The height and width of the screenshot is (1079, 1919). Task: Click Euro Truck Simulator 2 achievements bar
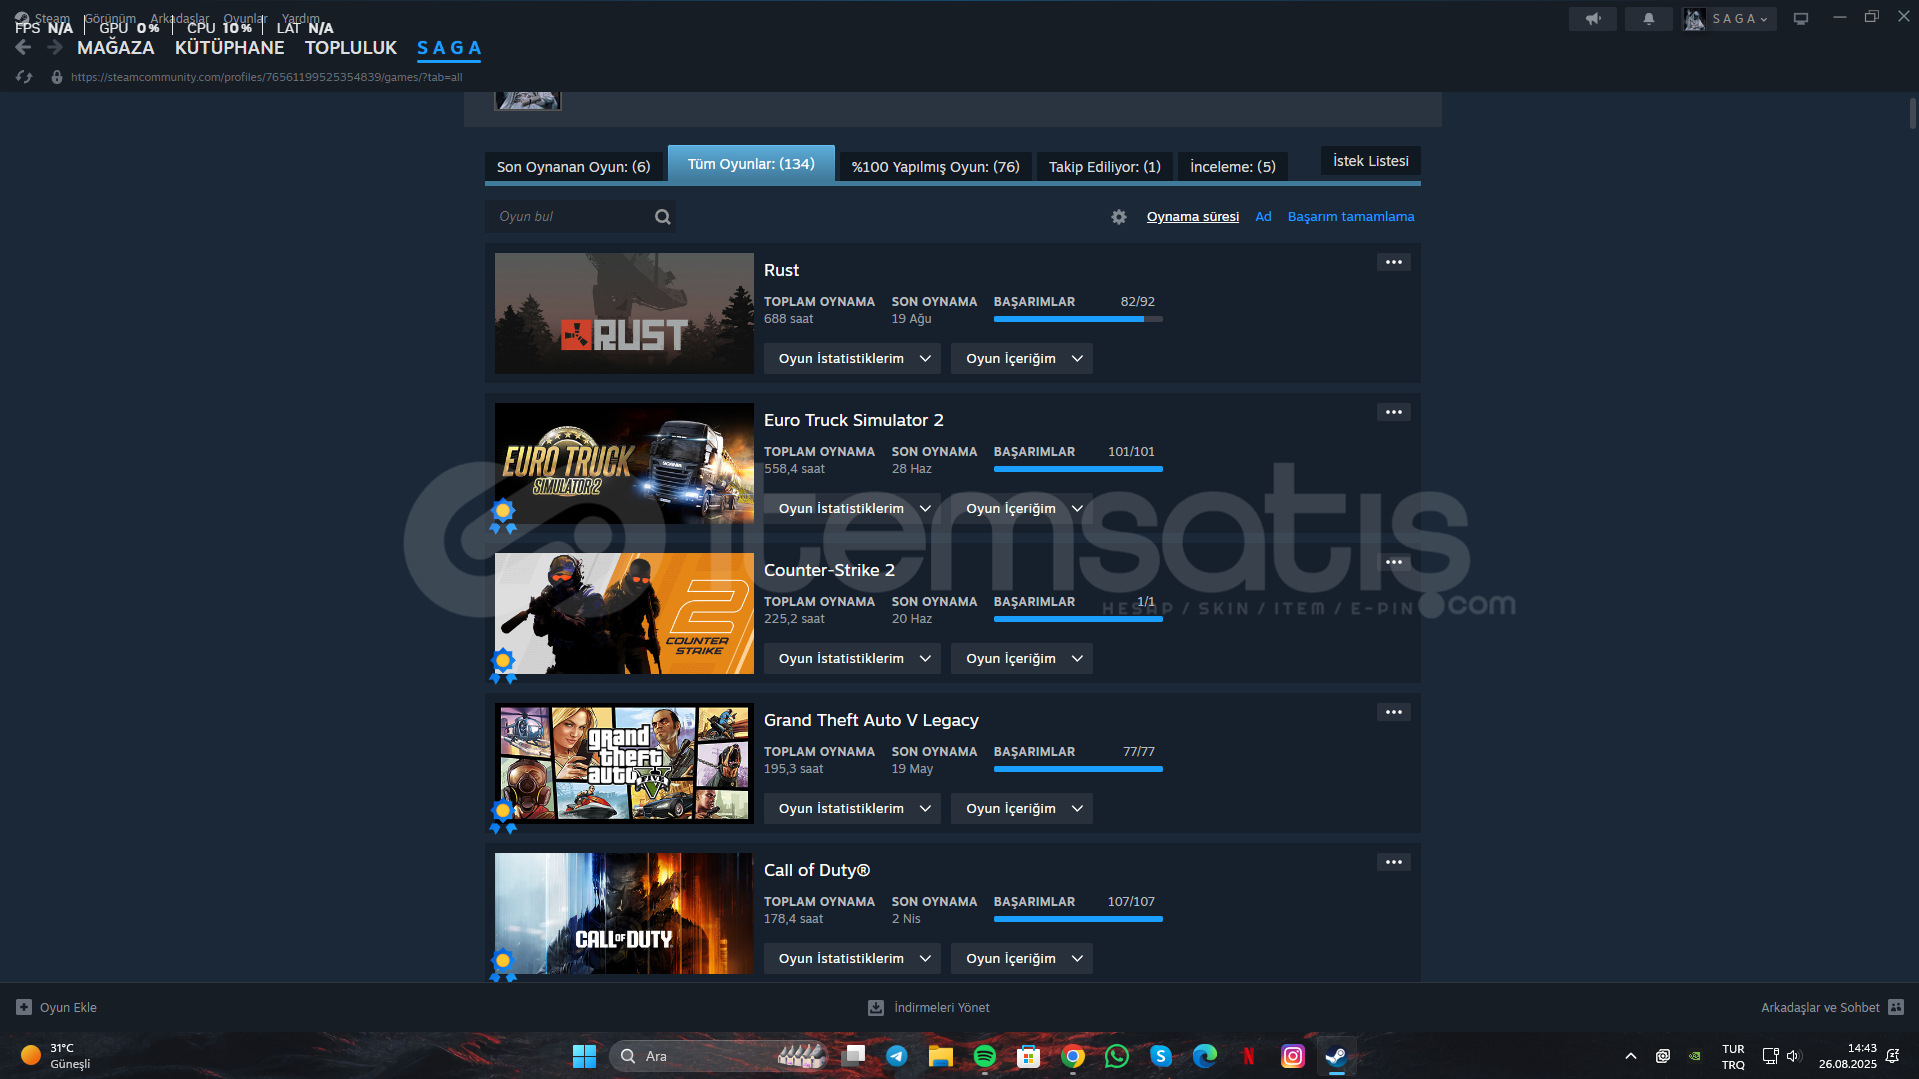(1078, 469)
